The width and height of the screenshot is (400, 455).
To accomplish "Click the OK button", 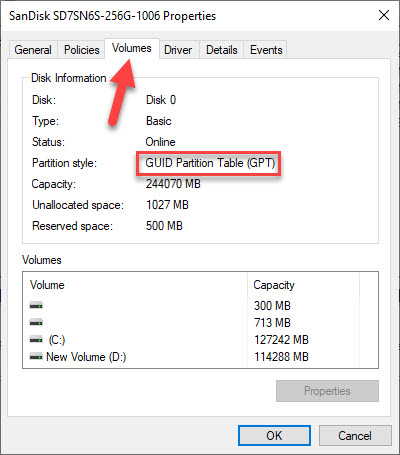I will (x=274, y=435).
